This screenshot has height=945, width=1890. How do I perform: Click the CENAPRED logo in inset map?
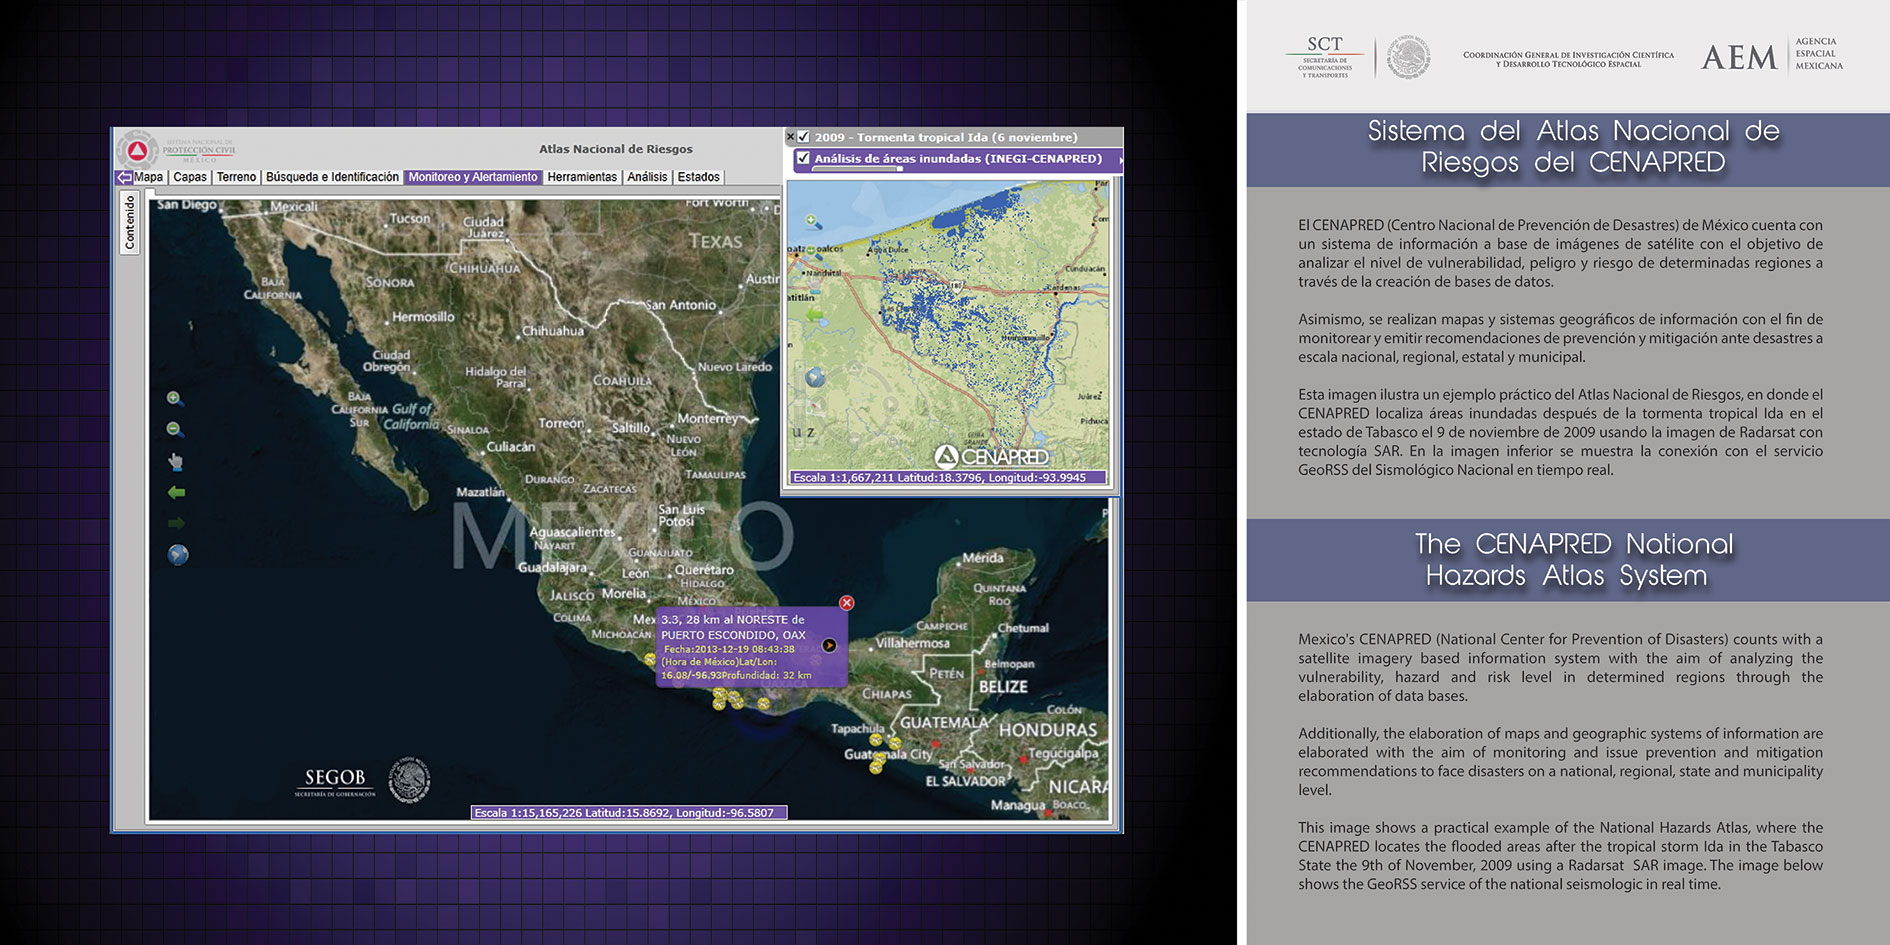[992, 457]
